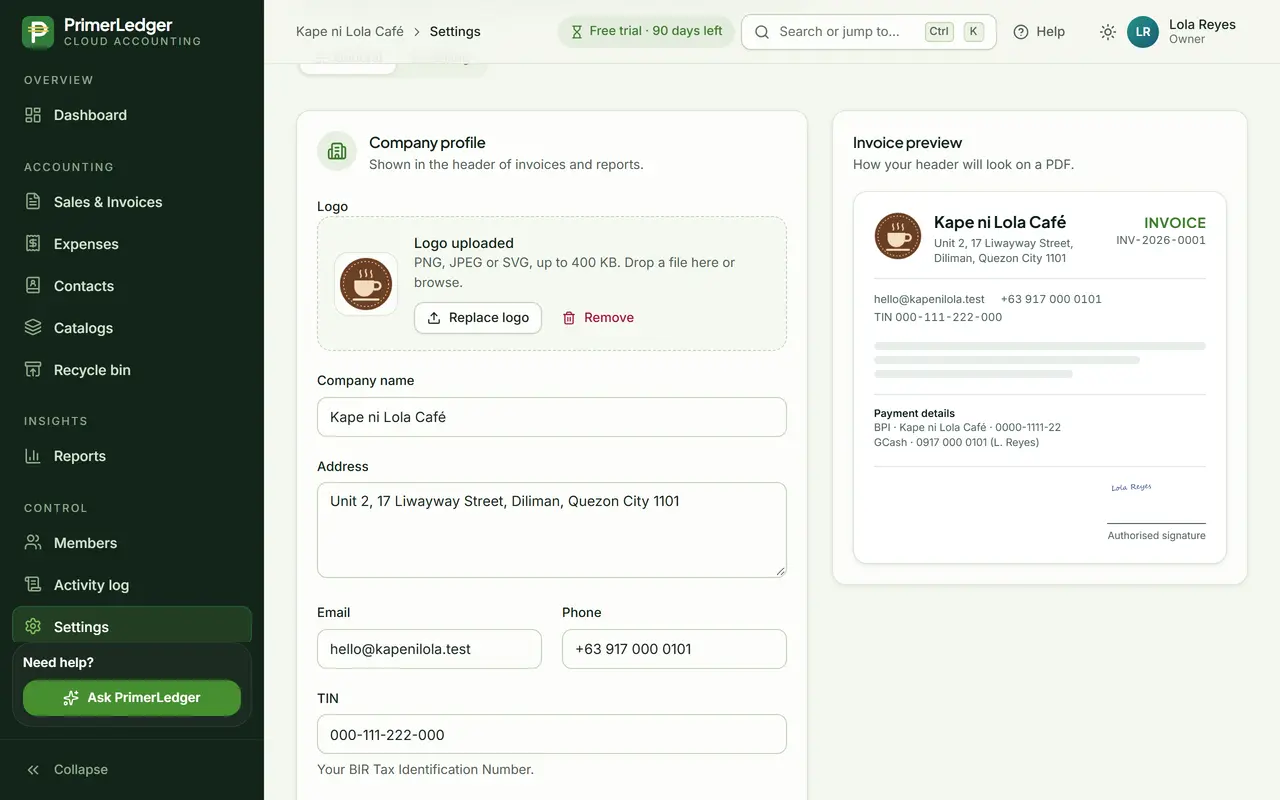Click the resize grip of Address box
Viewport: 1280px width, 800px height.
coord(780,571)
